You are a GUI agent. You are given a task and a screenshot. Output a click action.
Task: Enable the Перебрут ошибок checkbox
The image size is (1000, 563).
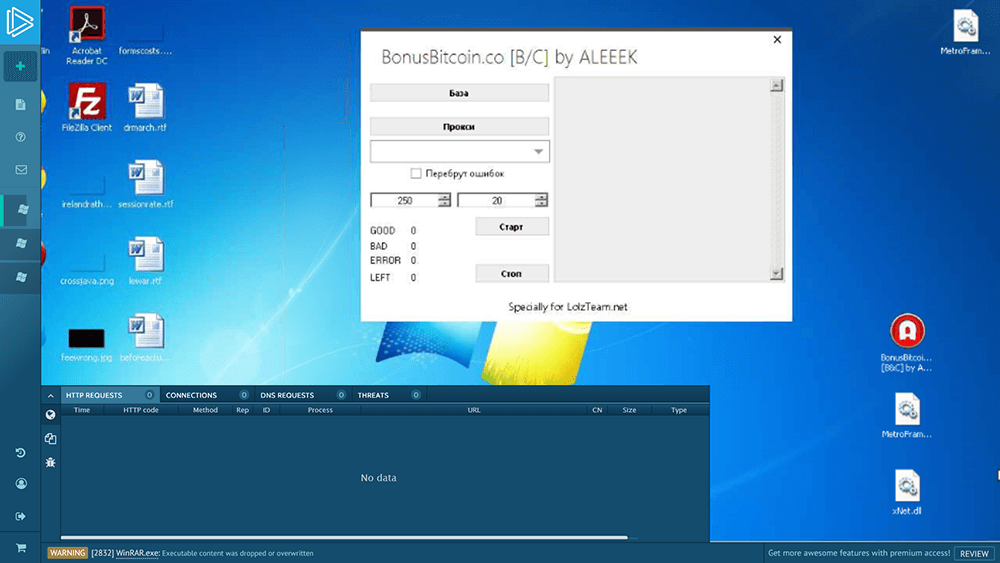click(416, 173)
